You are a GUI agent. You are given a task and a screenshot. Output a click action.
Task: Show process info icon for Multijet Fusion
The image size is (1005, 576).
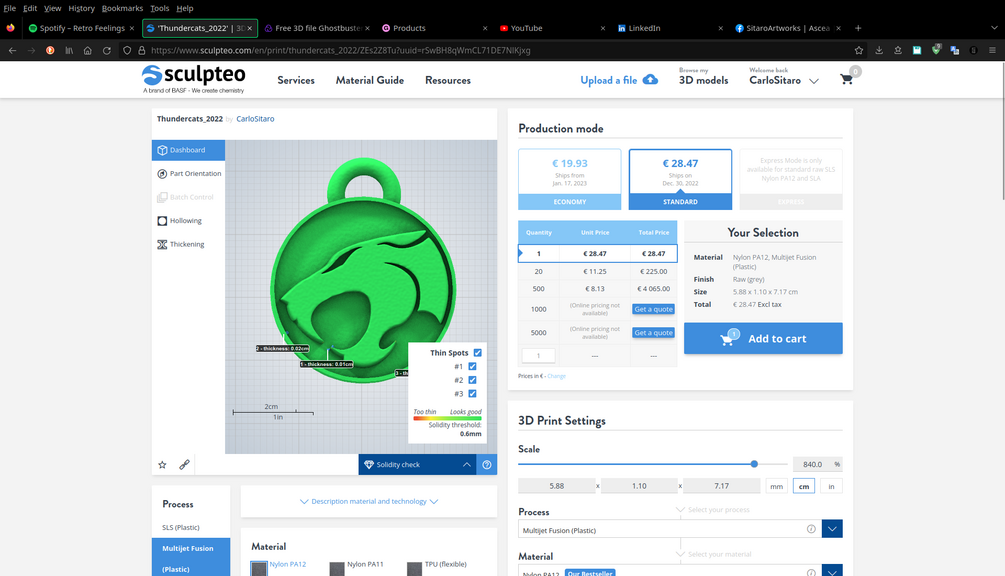tap(811, 529)
